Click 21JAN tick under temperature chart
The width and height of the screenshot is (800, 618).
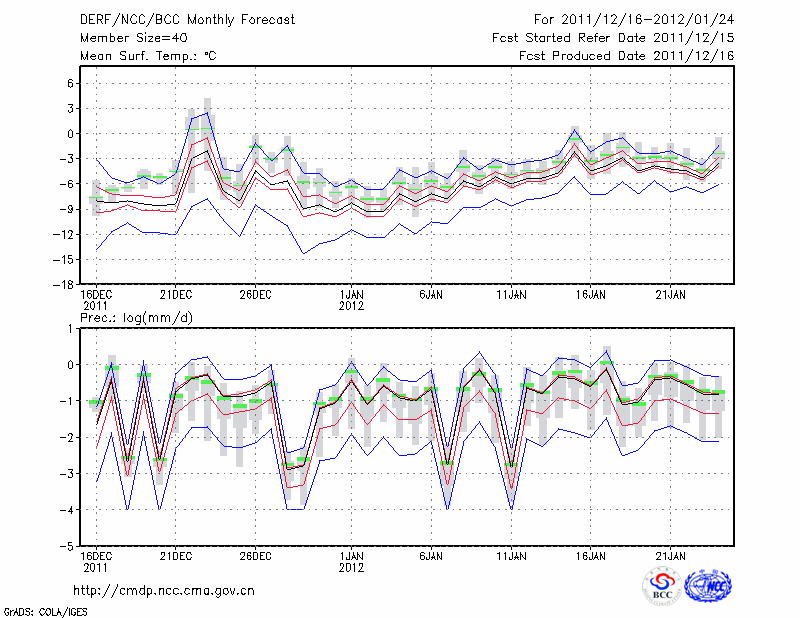tap(670, 294)
